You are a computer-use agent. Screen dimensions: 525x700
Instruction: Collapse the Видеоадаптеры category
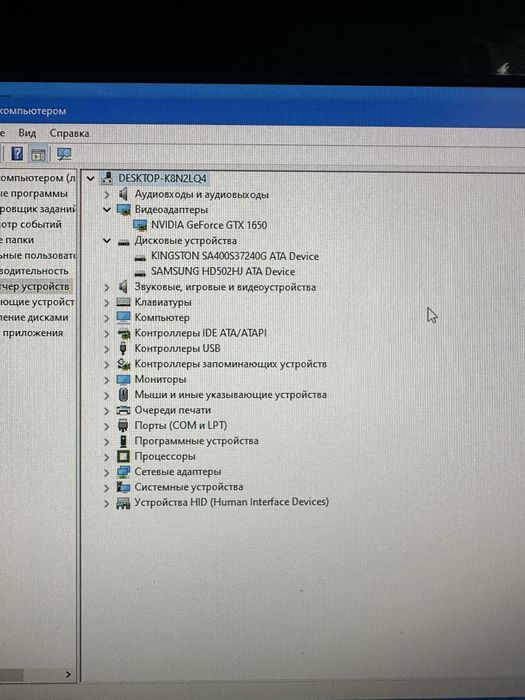click(107, 209)
